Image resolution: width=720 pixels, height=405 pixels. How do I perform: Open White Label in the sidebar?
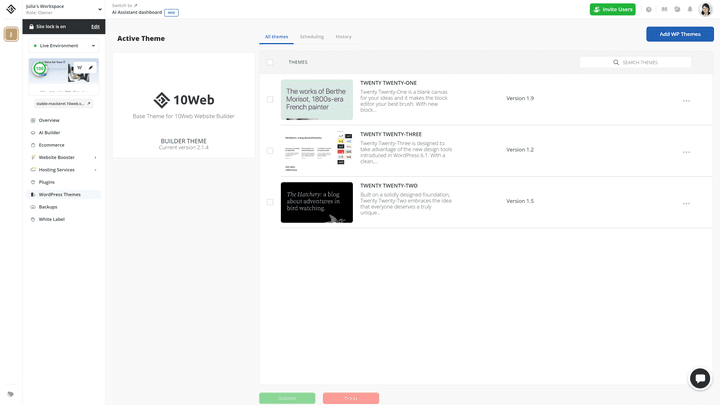[52, 219]
